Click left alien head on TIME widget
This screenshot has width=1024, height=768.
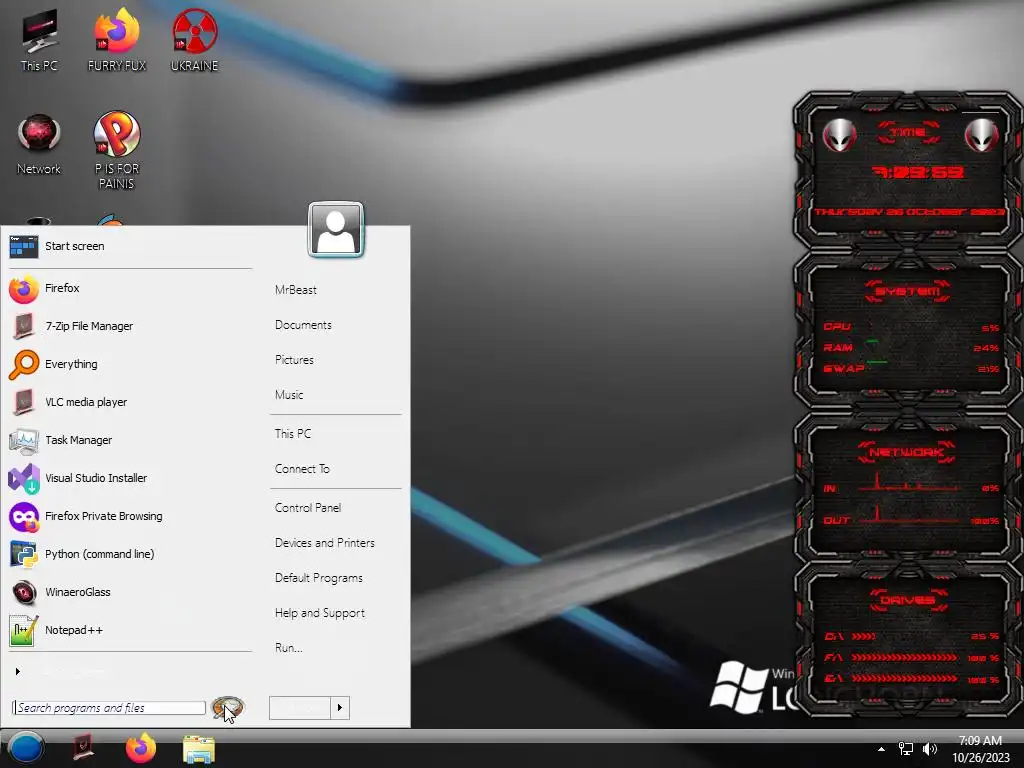[839, 135]
